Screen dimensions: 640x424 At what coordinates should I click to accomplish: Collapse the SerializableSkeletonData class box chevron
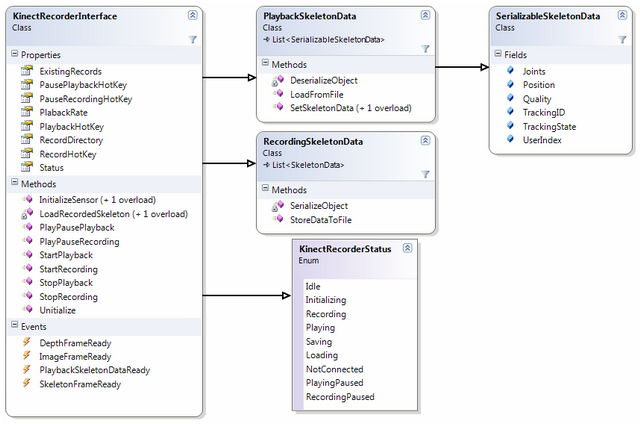click(622, 16)
